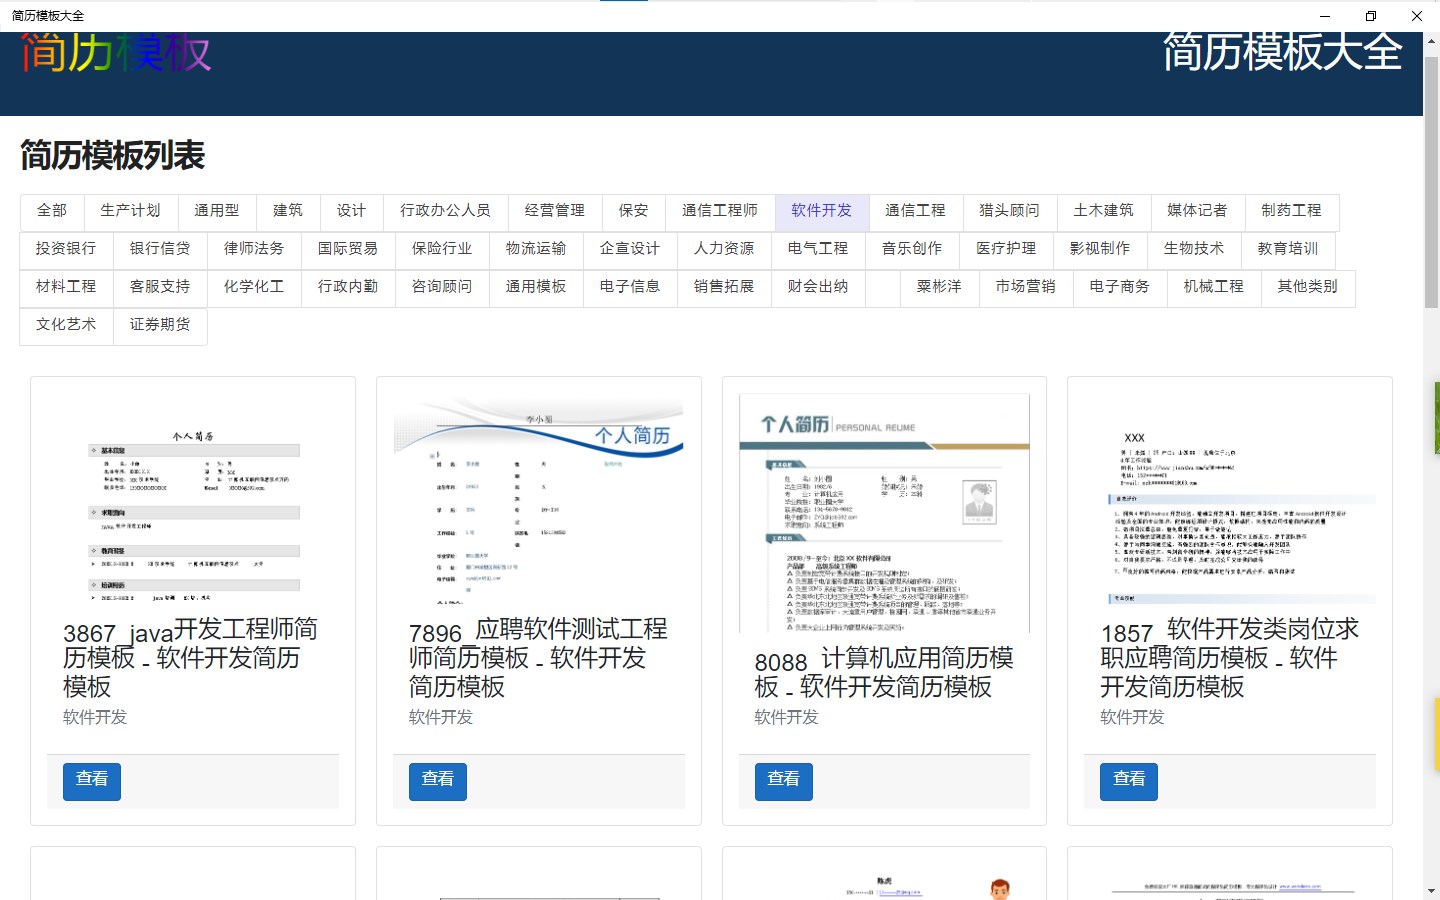Open the 设计 category tab
This screenshot has height=900, width=1440.
(x=351, y=211)
